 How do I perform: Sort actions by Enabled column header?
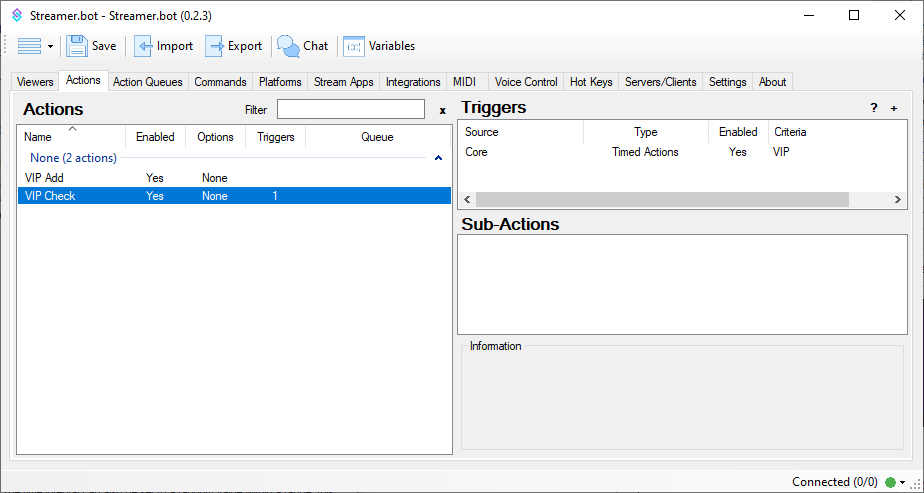[x=156, y=137]
